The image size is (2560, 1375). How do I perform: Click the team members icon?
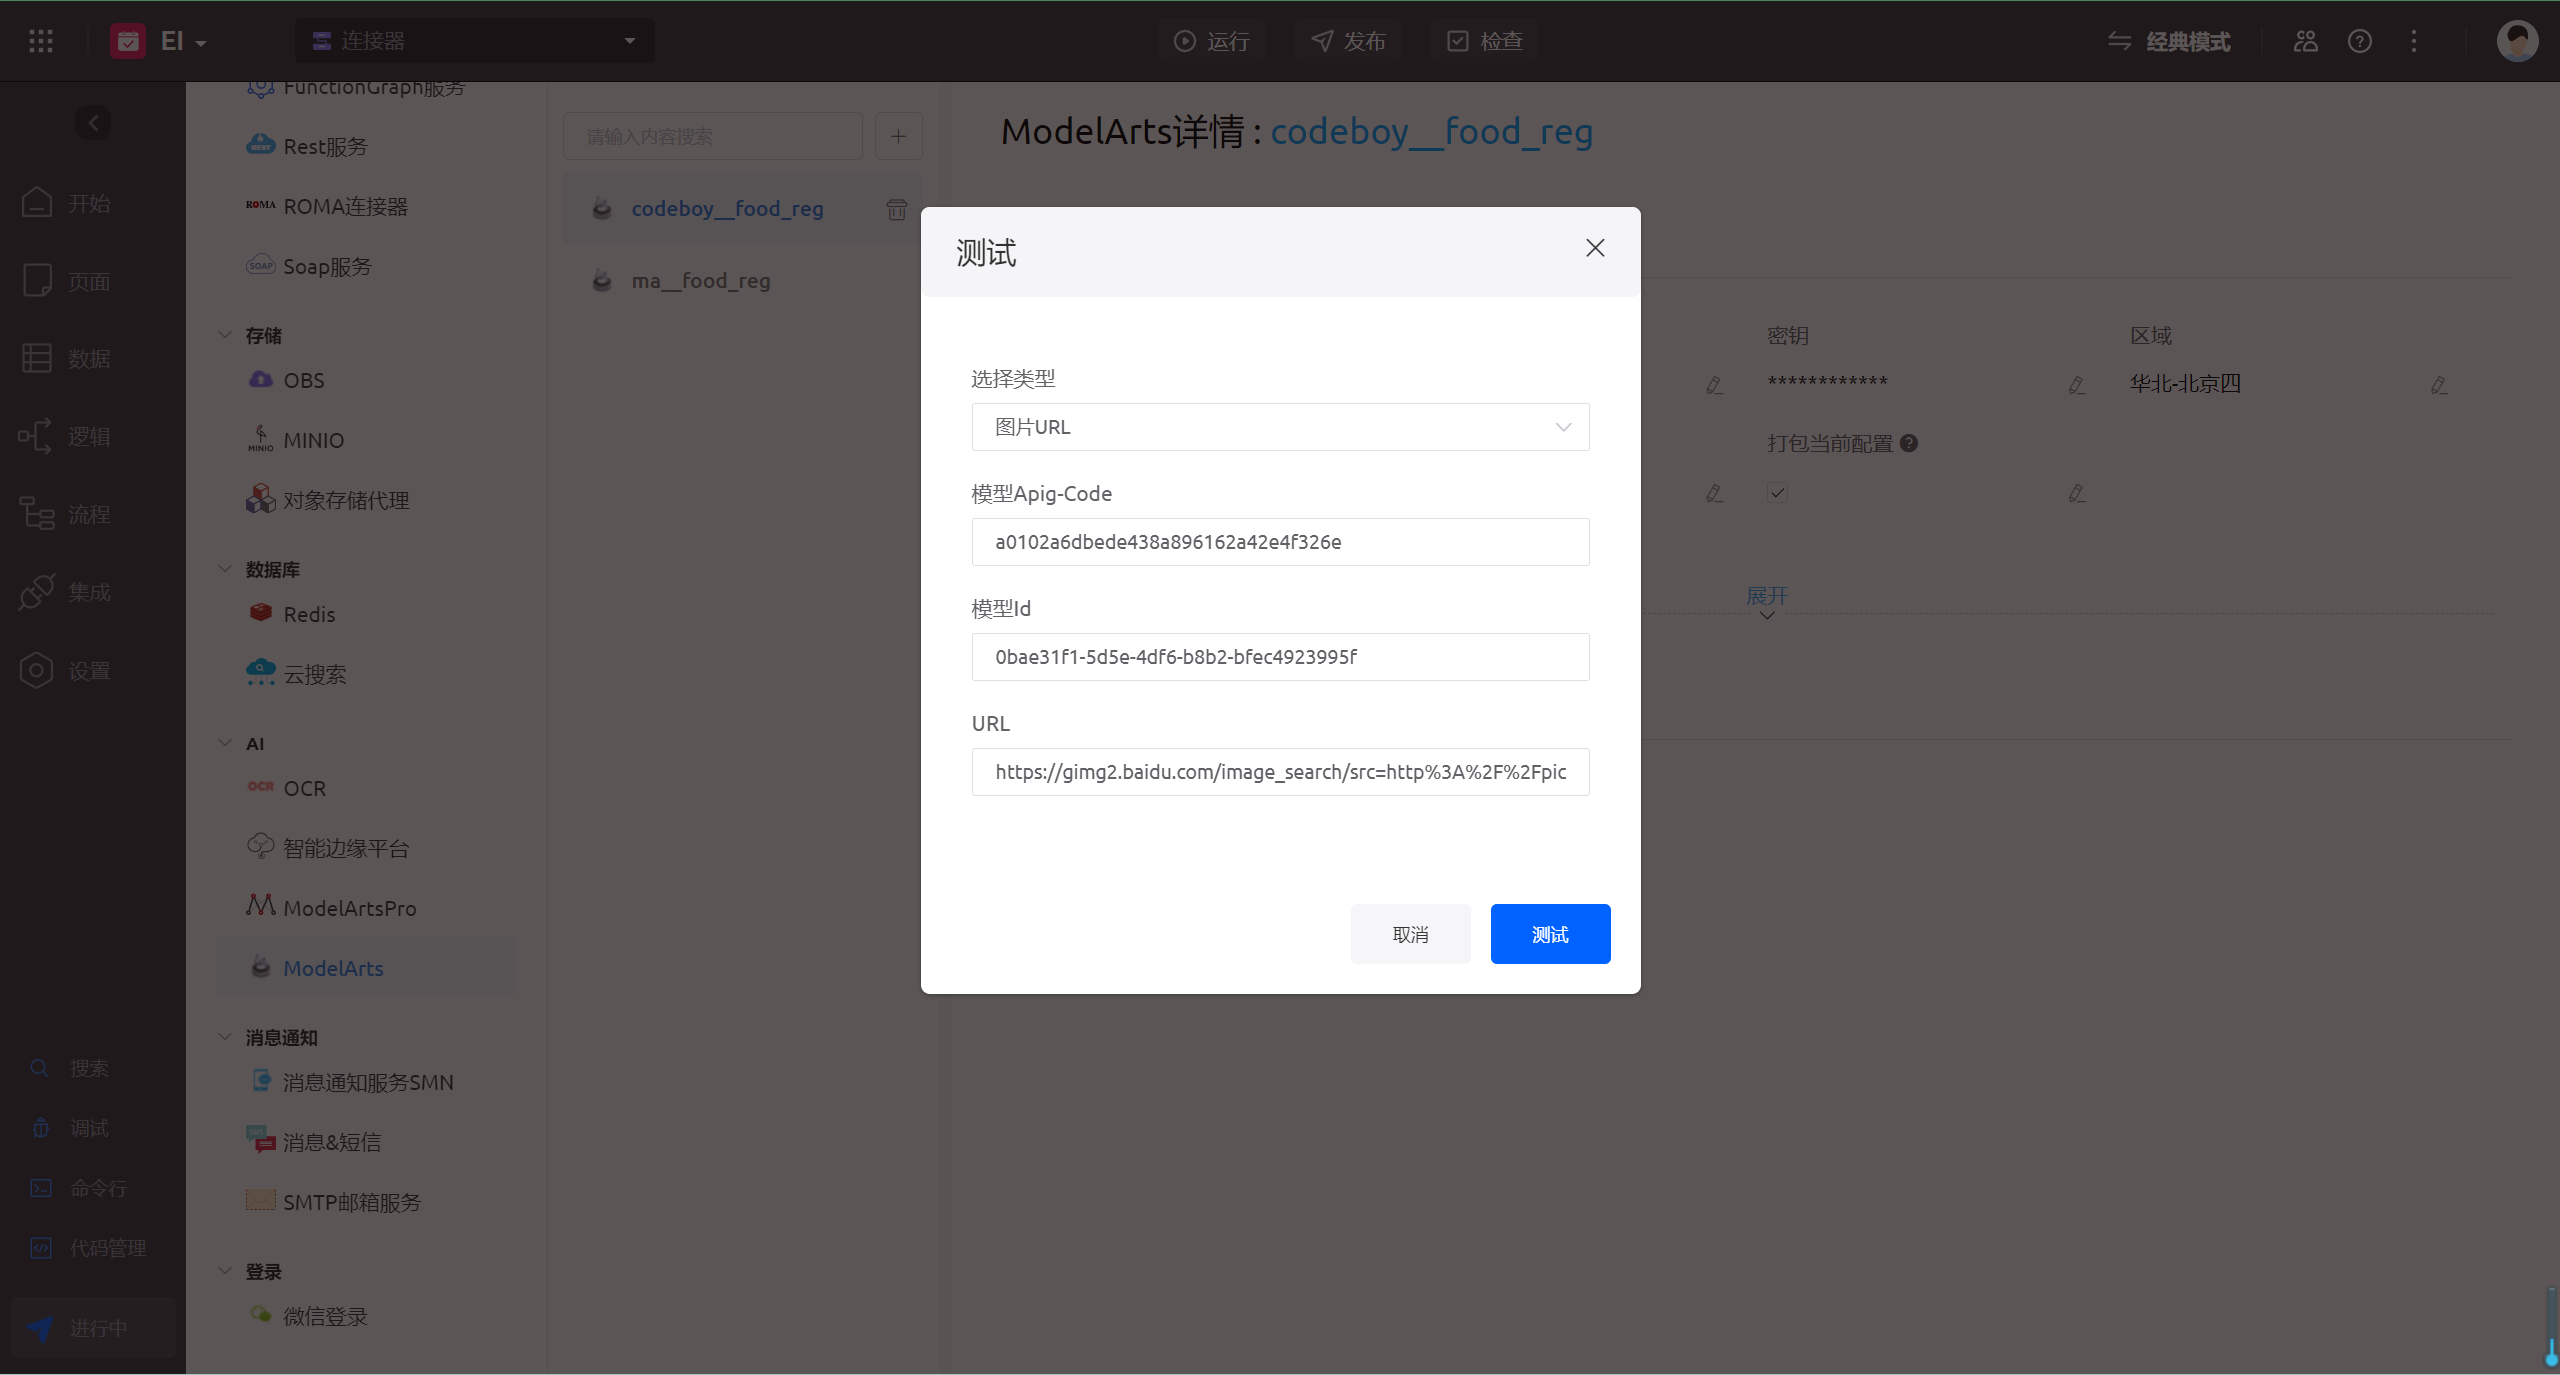click(x=2306, y=41)
